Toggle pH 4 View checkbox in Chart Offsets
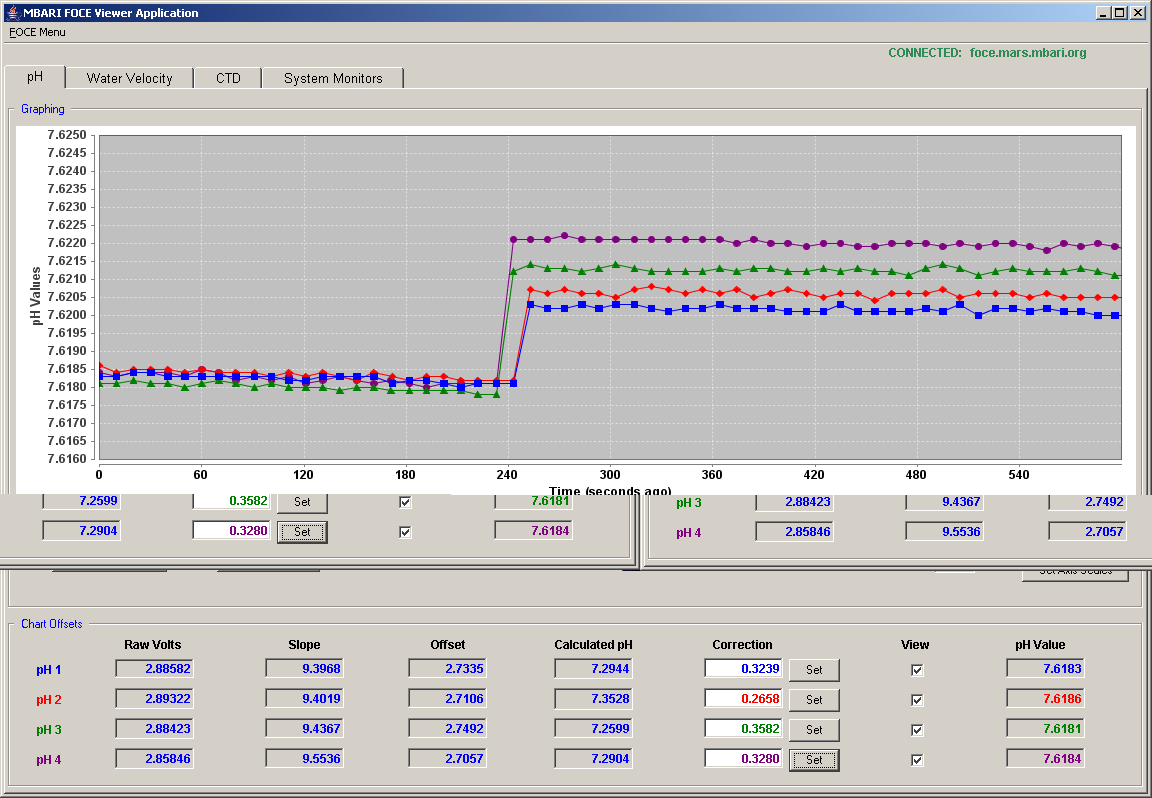 (917, 760)
